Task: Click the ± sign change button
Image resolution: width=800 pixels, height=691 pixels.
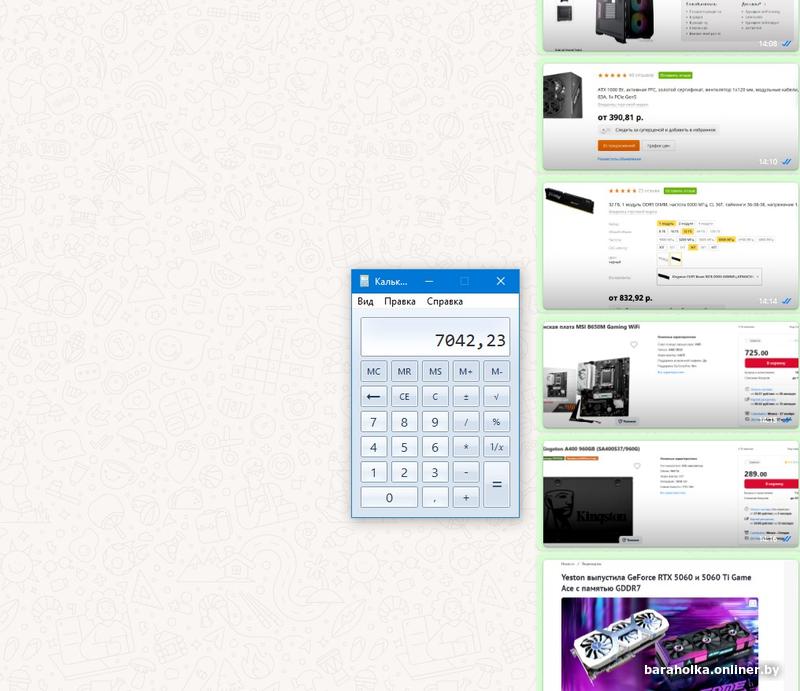Action: pyautogui.click(x=466, y=396)
